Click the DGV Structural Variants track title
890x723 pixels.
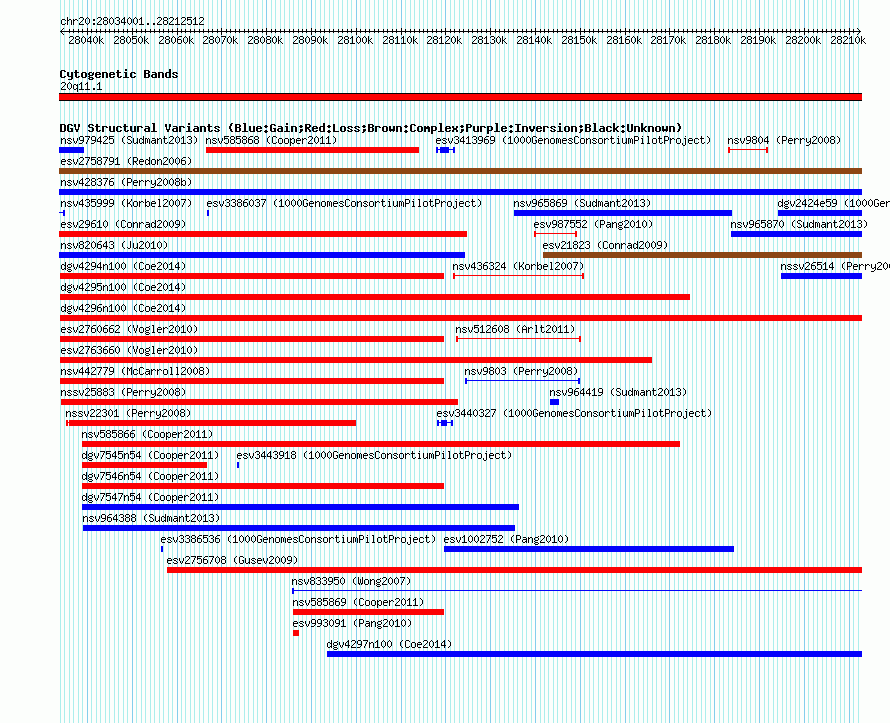371,128
